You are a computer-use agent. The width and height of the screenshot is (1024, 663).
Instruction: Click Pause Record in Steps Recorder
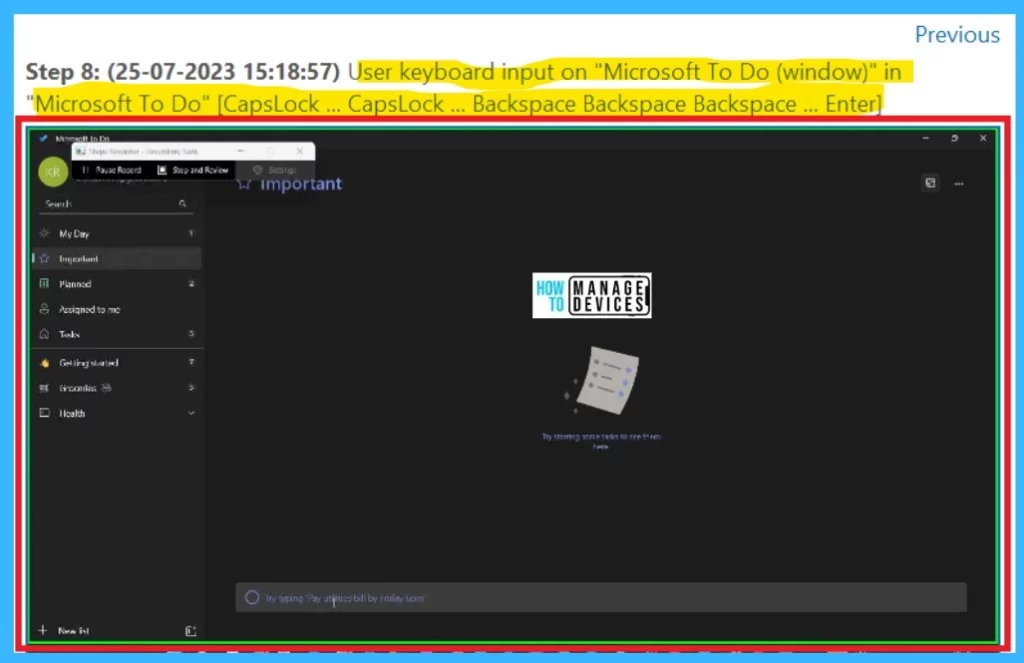110,170
